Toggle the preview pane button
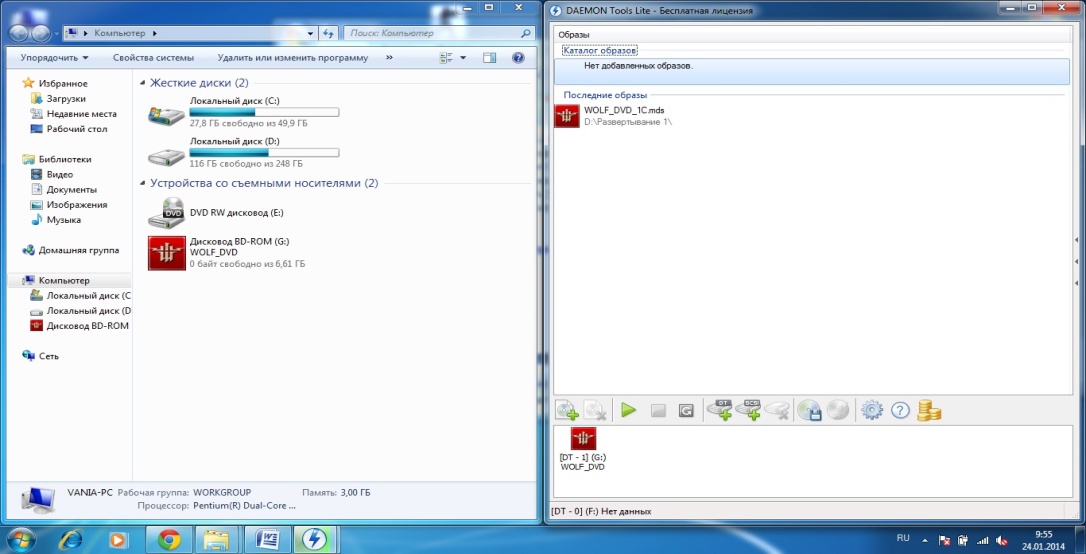 [x=490, y=58]
